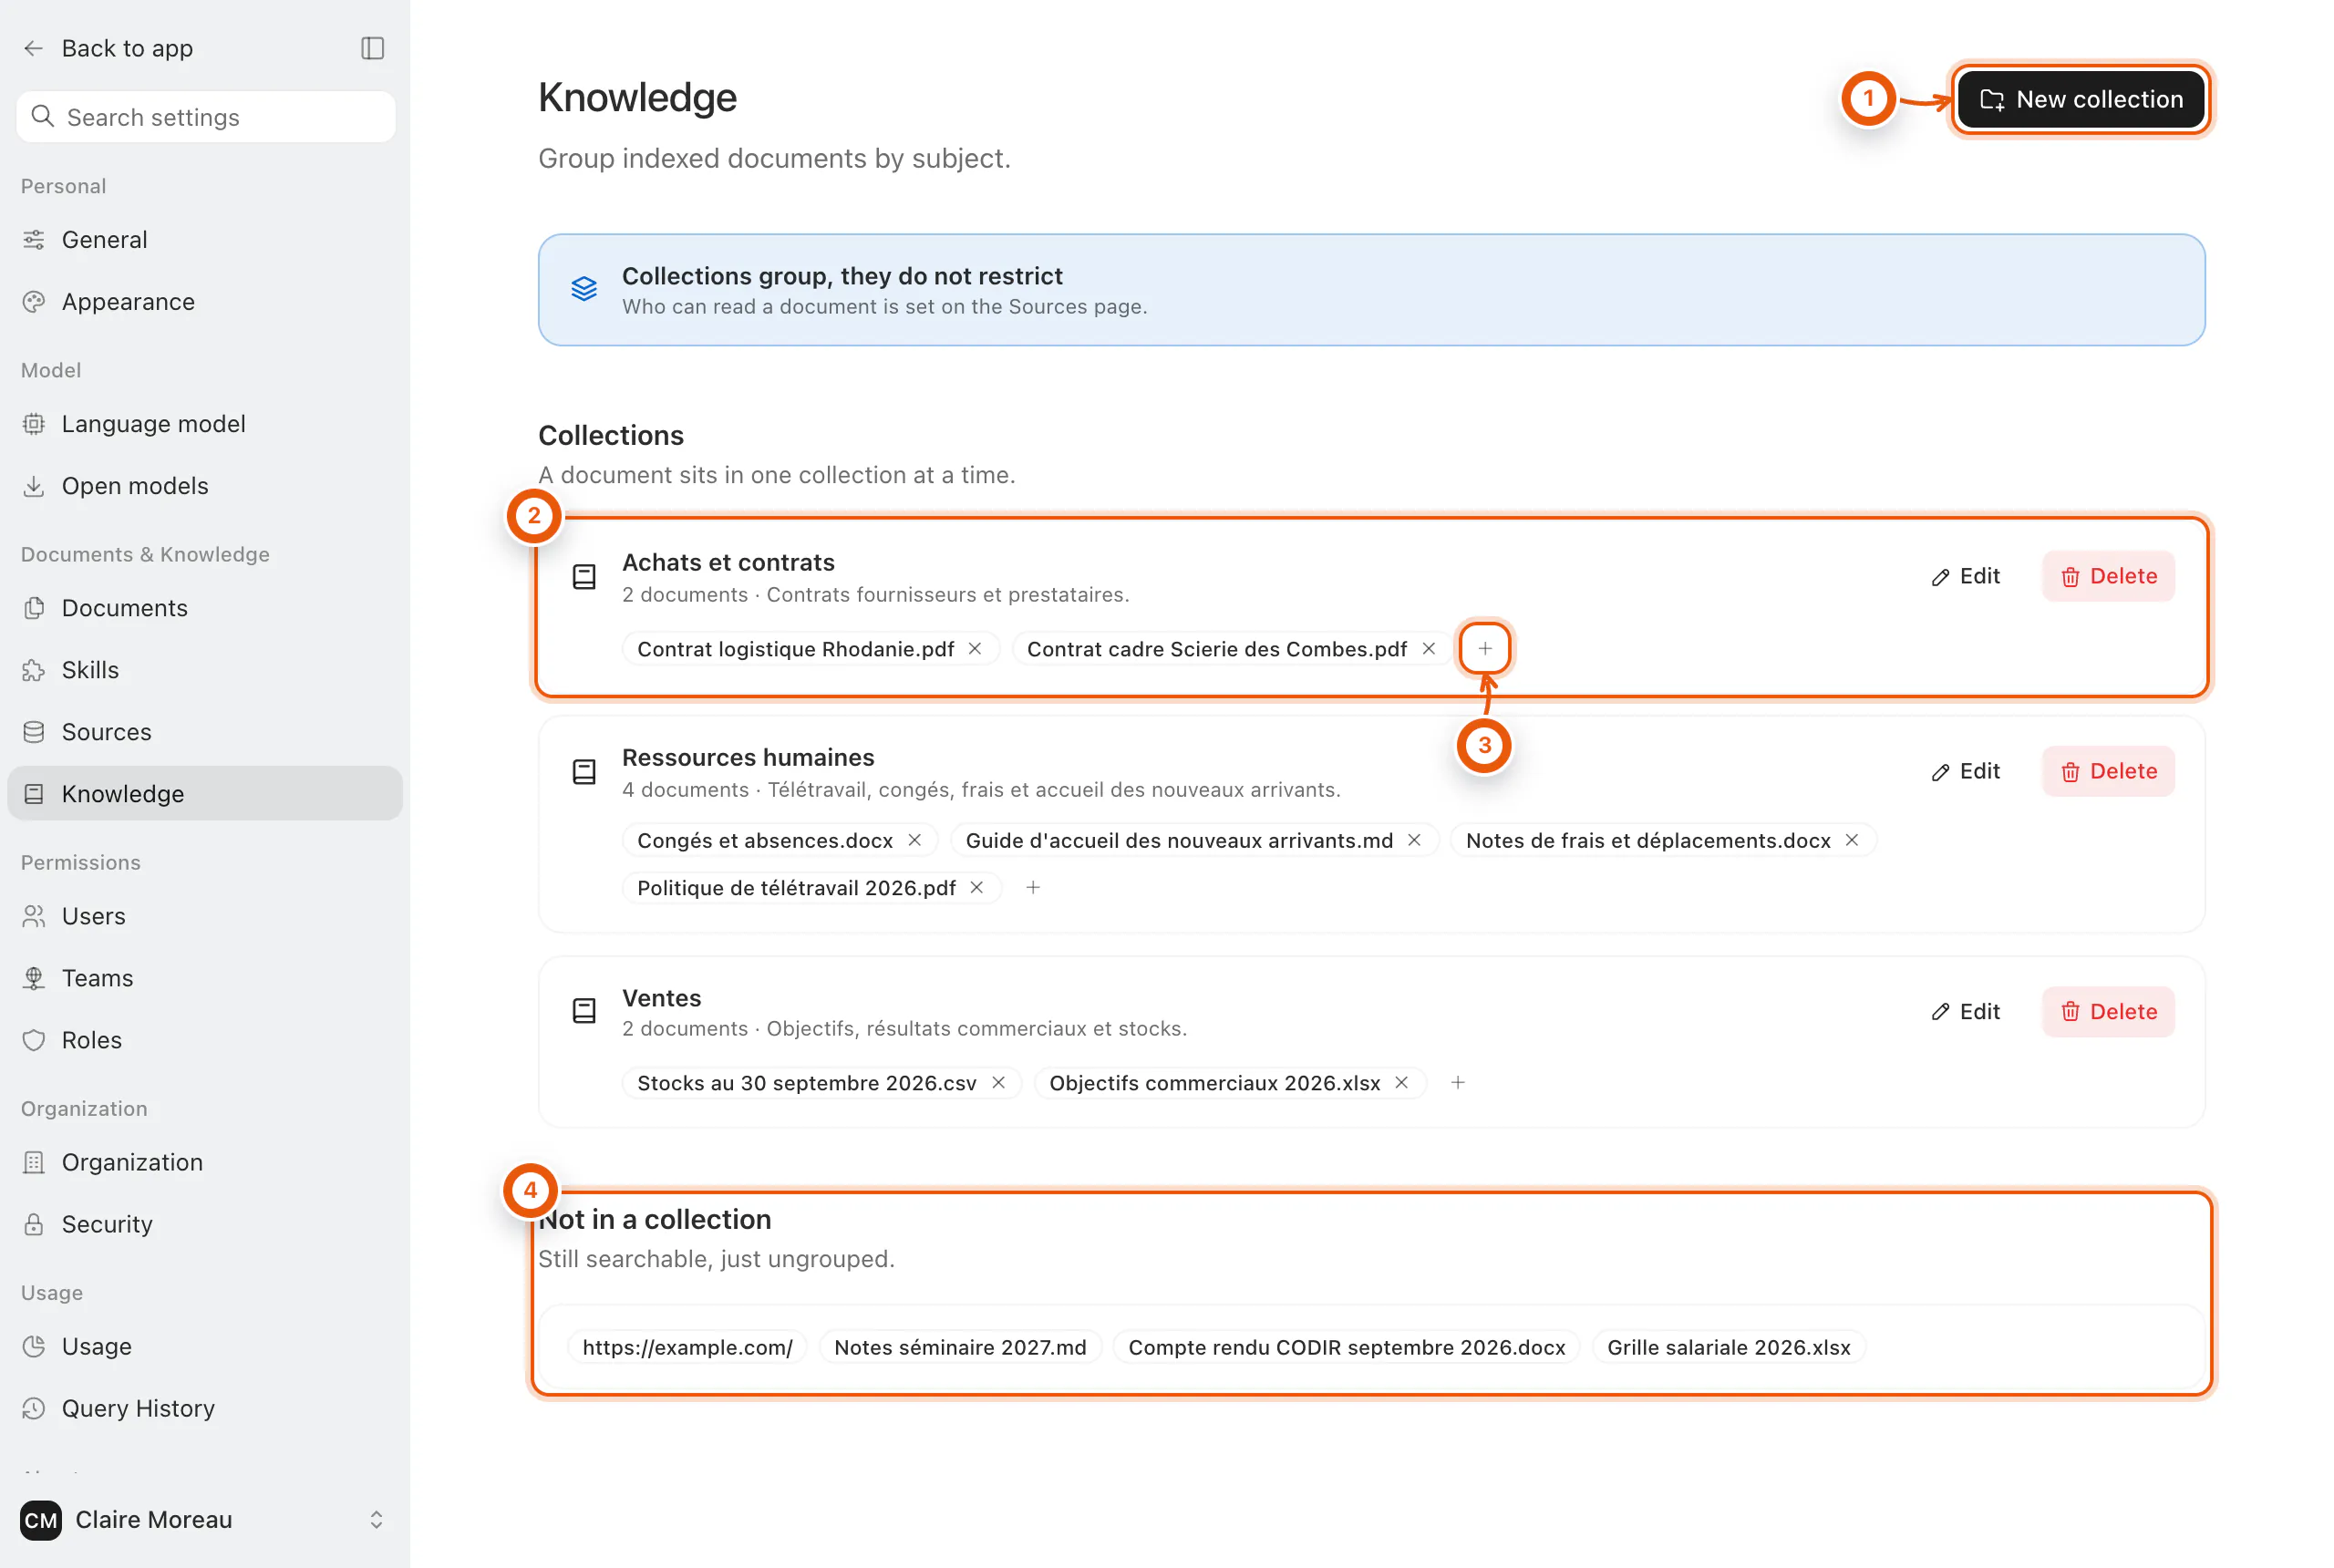Add document to Ventes collection
The image size is (2334, 1568).
(x=1458, y=1082)
